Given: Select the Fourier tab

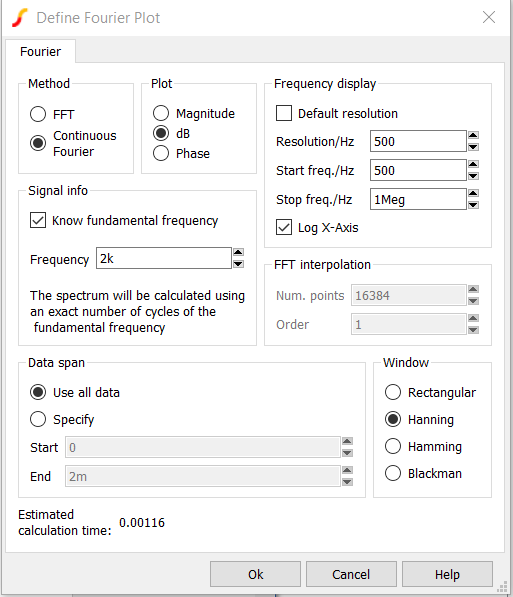Looking at the screenshot, I should pos(40,51).
